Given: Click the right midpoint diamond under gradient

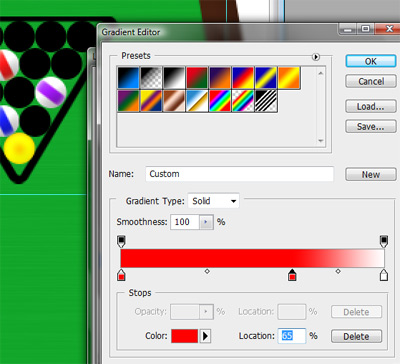Looking at the screenshot, I should pos(338,271).
